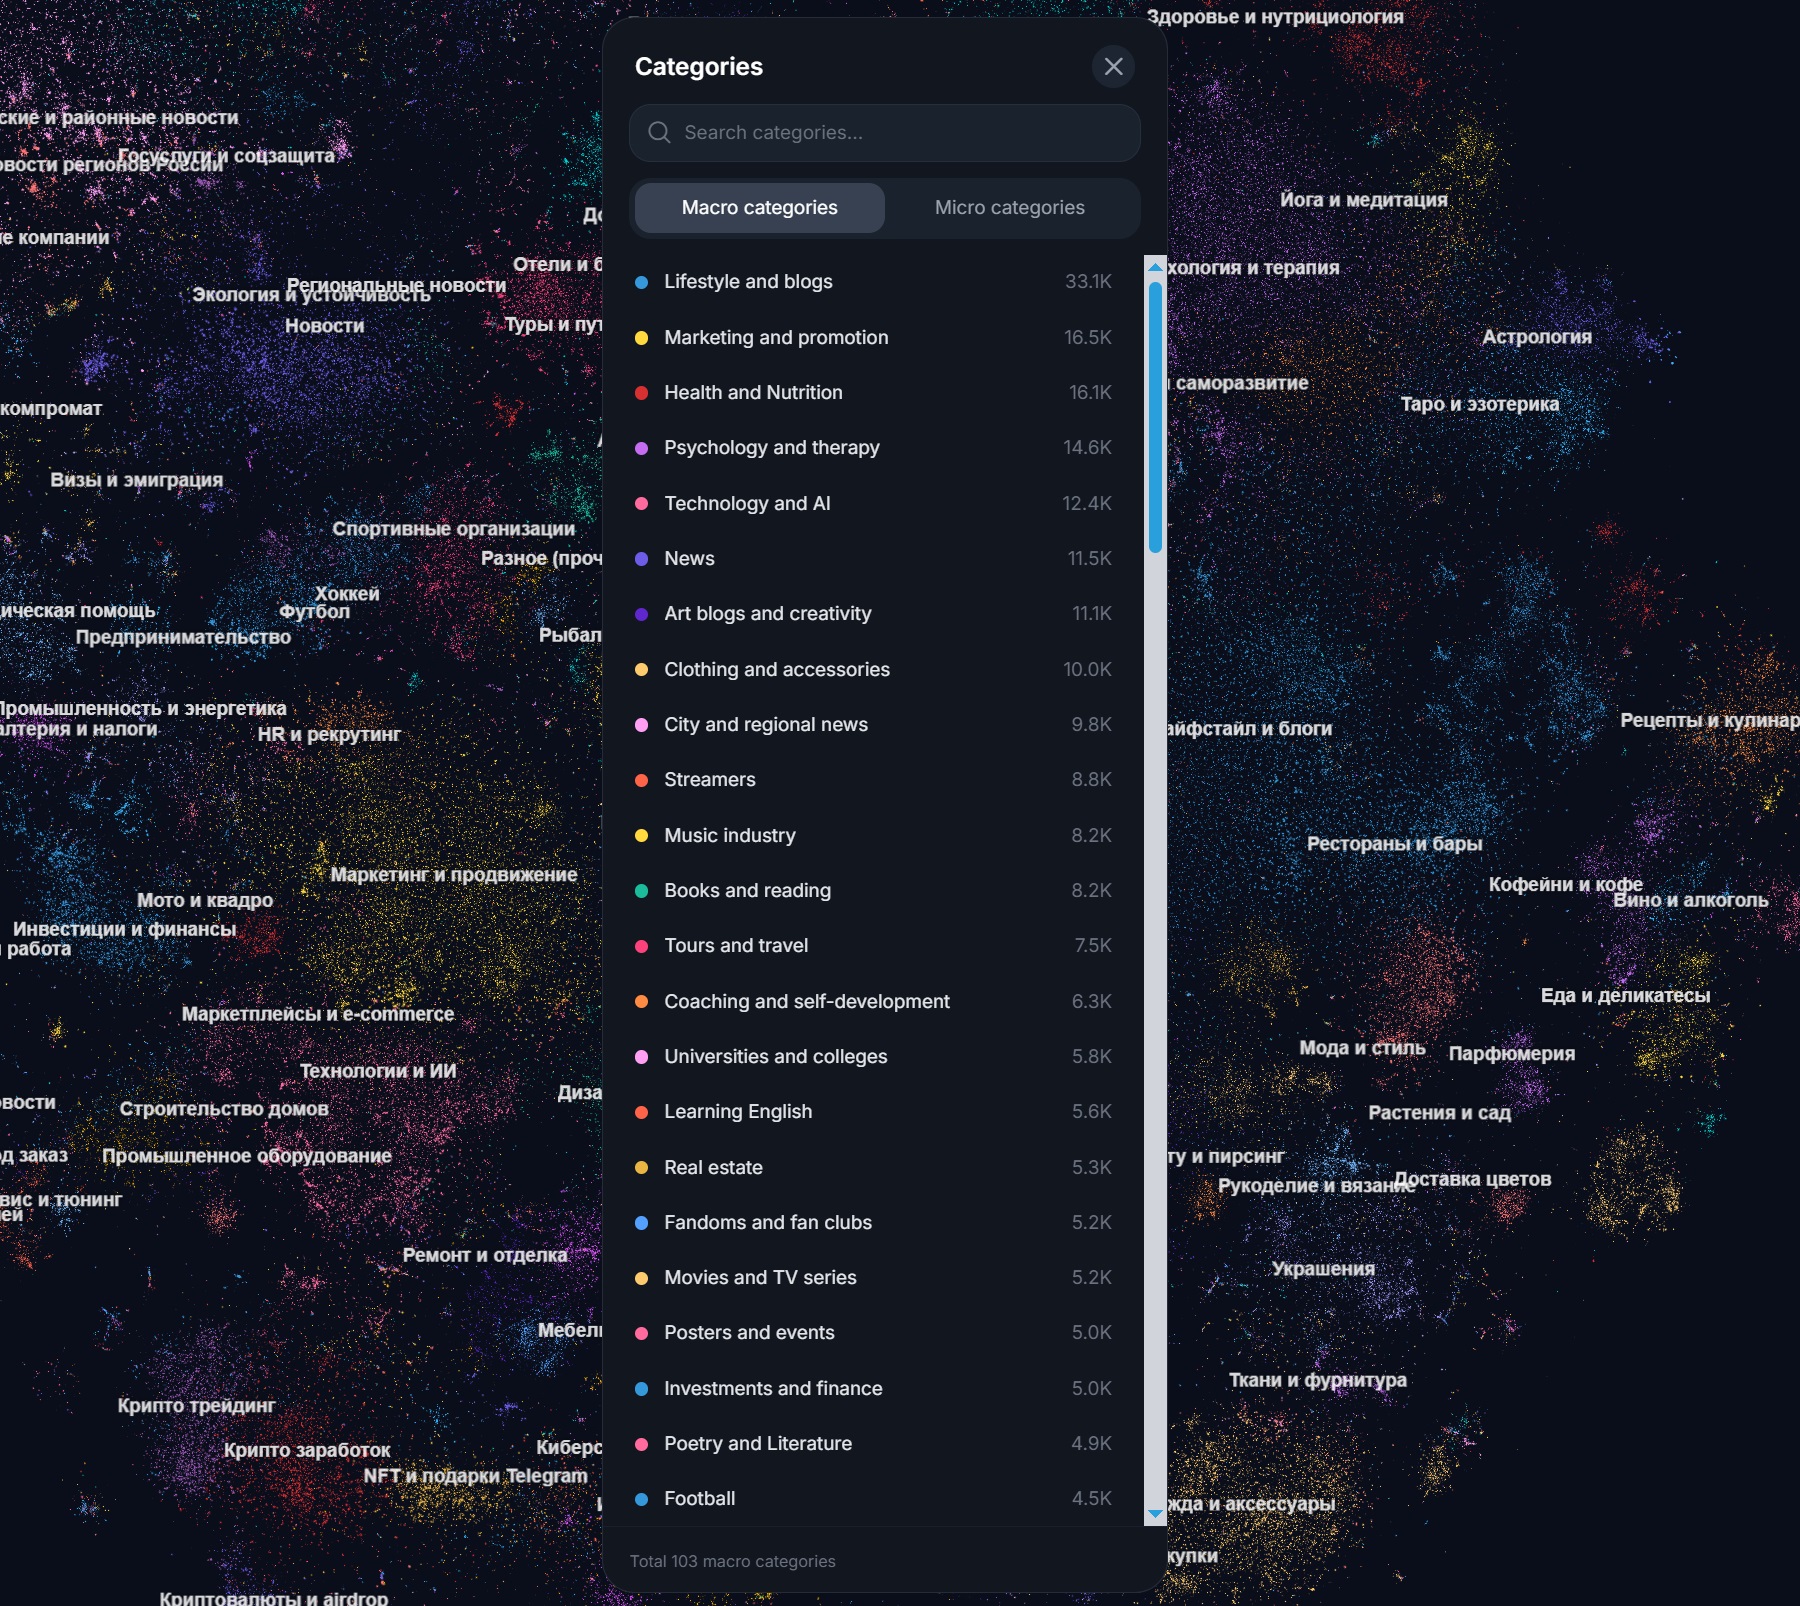The image size is (1800, 1606).
Task: Pick Poetry and Literature category
Action: pos(874,1444)
